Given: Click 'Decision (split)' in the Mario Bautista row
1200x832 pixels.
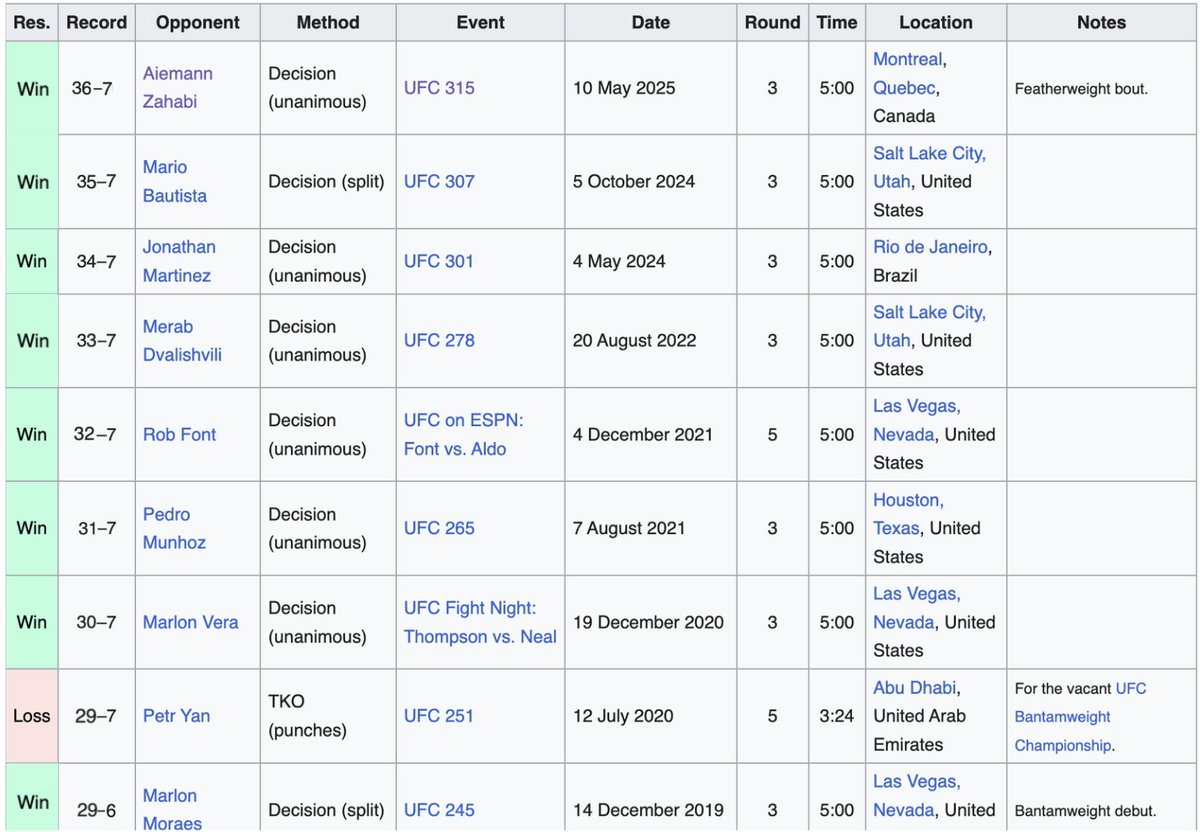Looking at the screenshot, I should point(327,181).
